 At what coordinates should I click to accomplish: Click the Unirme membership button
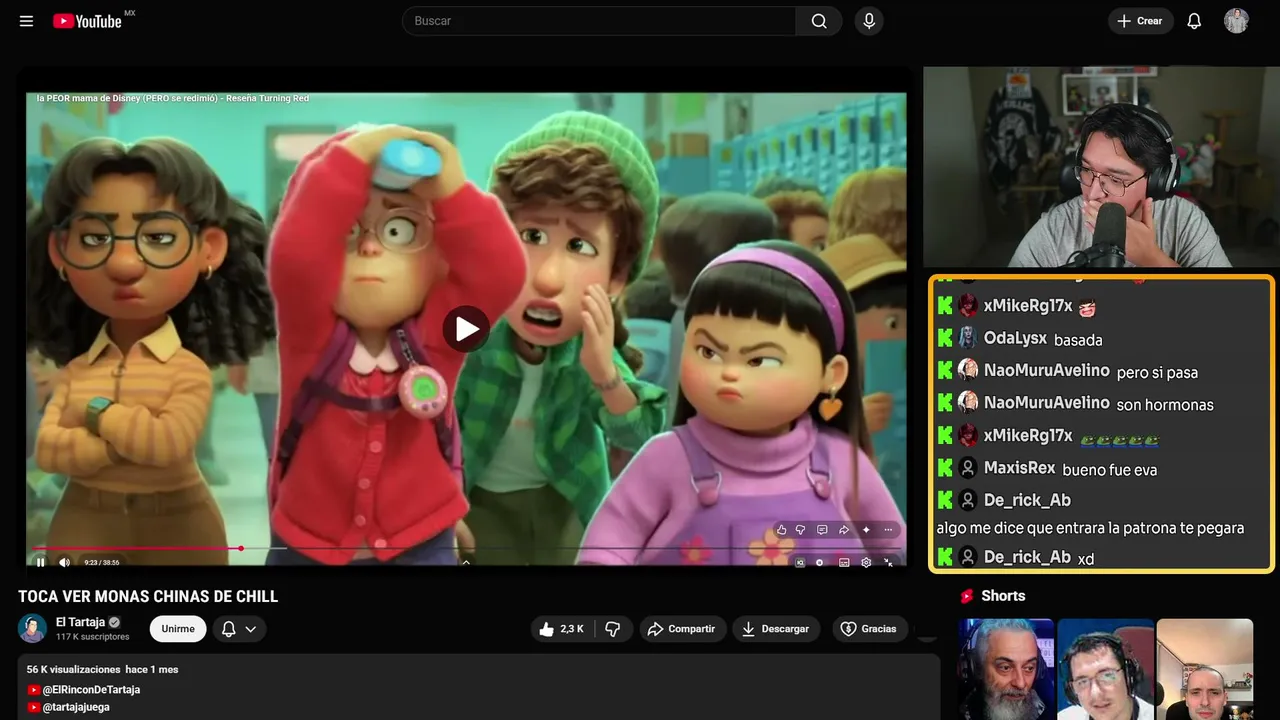tap(178, 629)
